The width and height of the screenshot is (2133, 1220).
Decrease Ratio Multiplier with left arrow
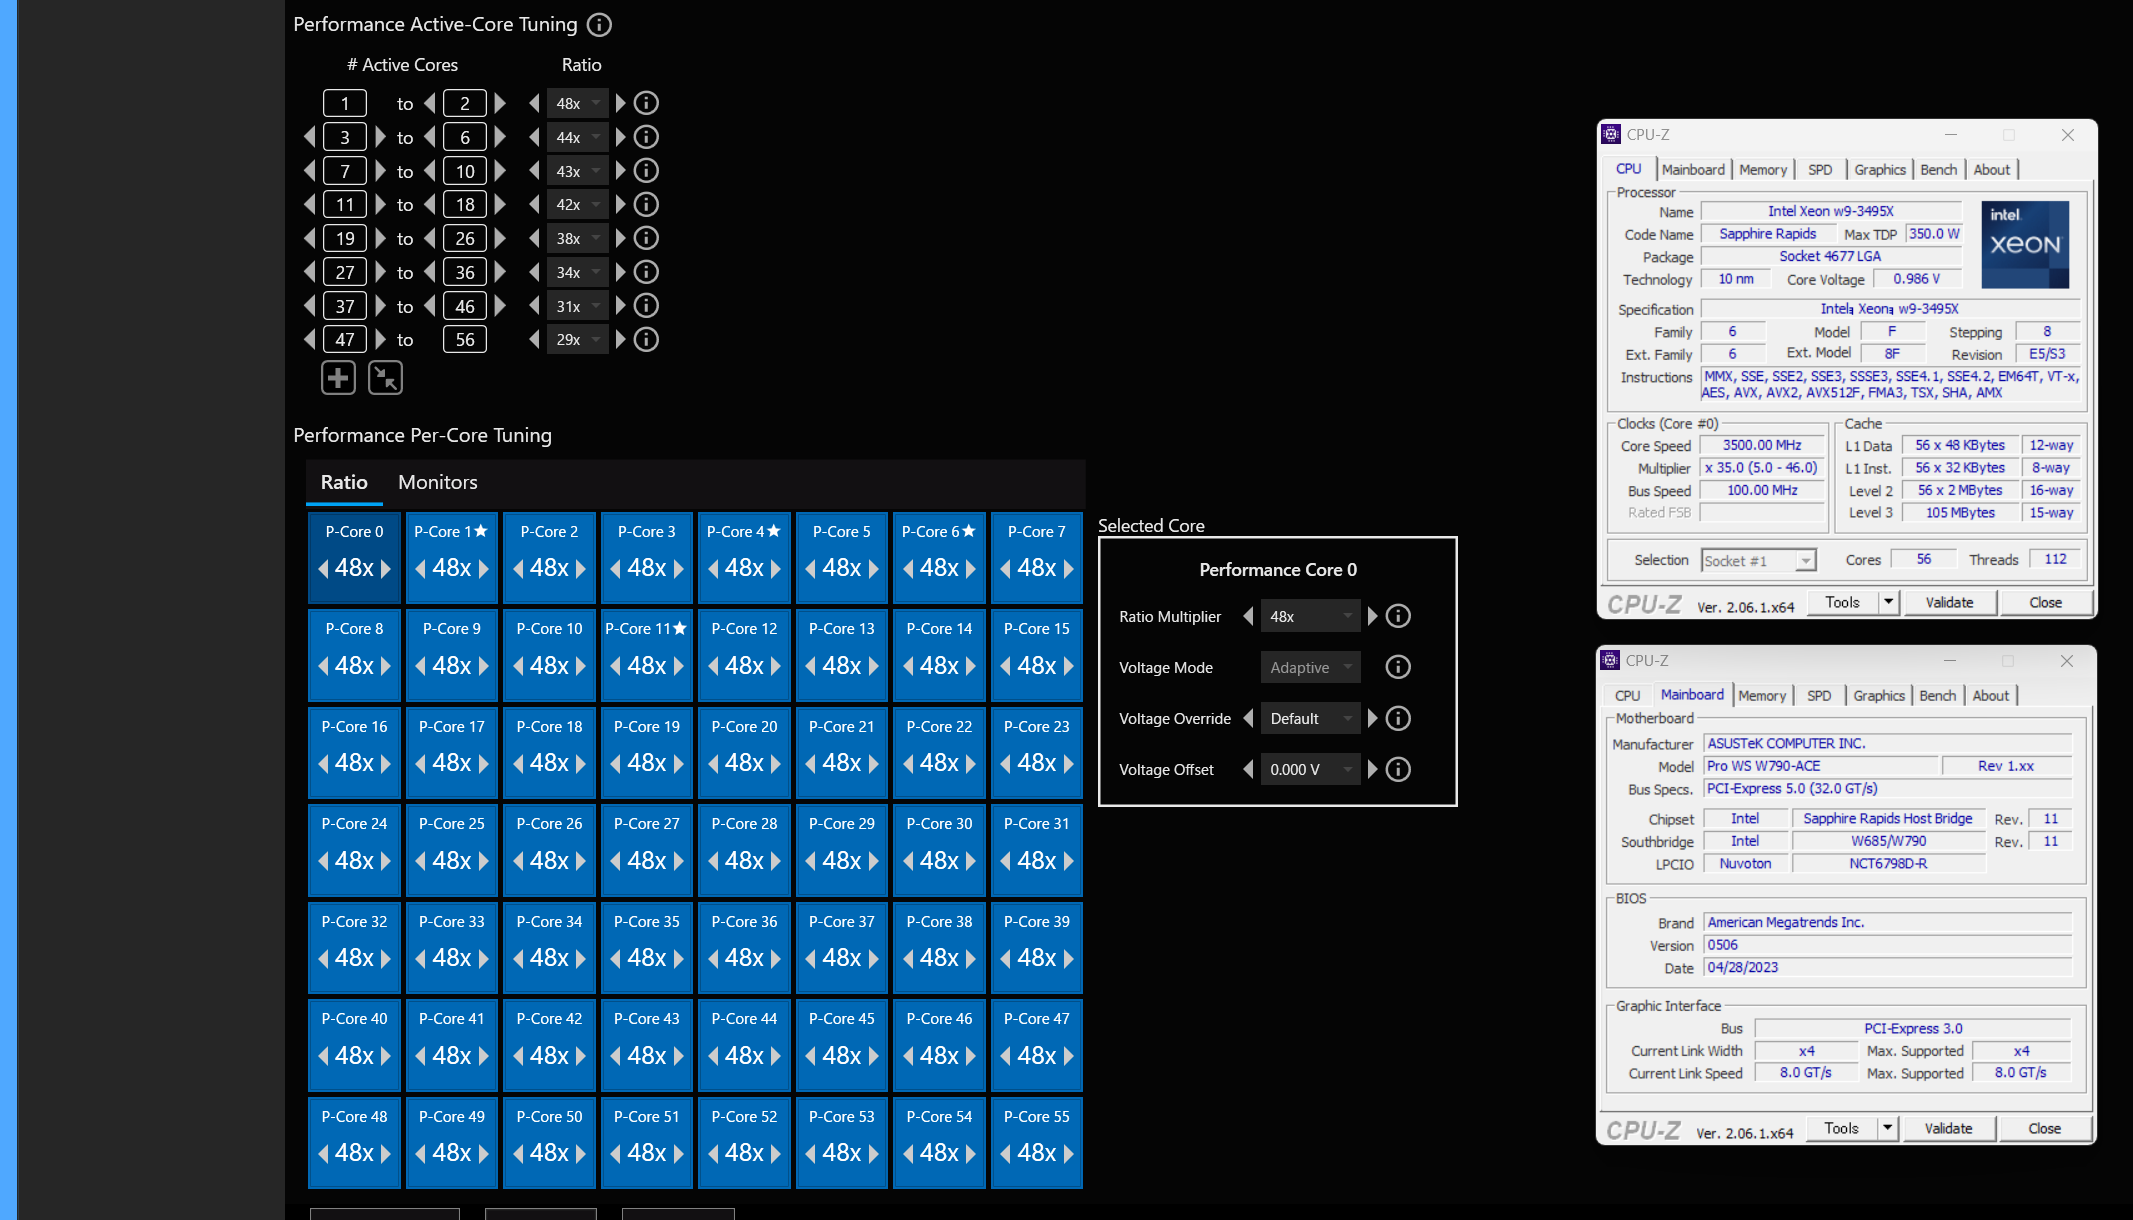[1248, 616]
